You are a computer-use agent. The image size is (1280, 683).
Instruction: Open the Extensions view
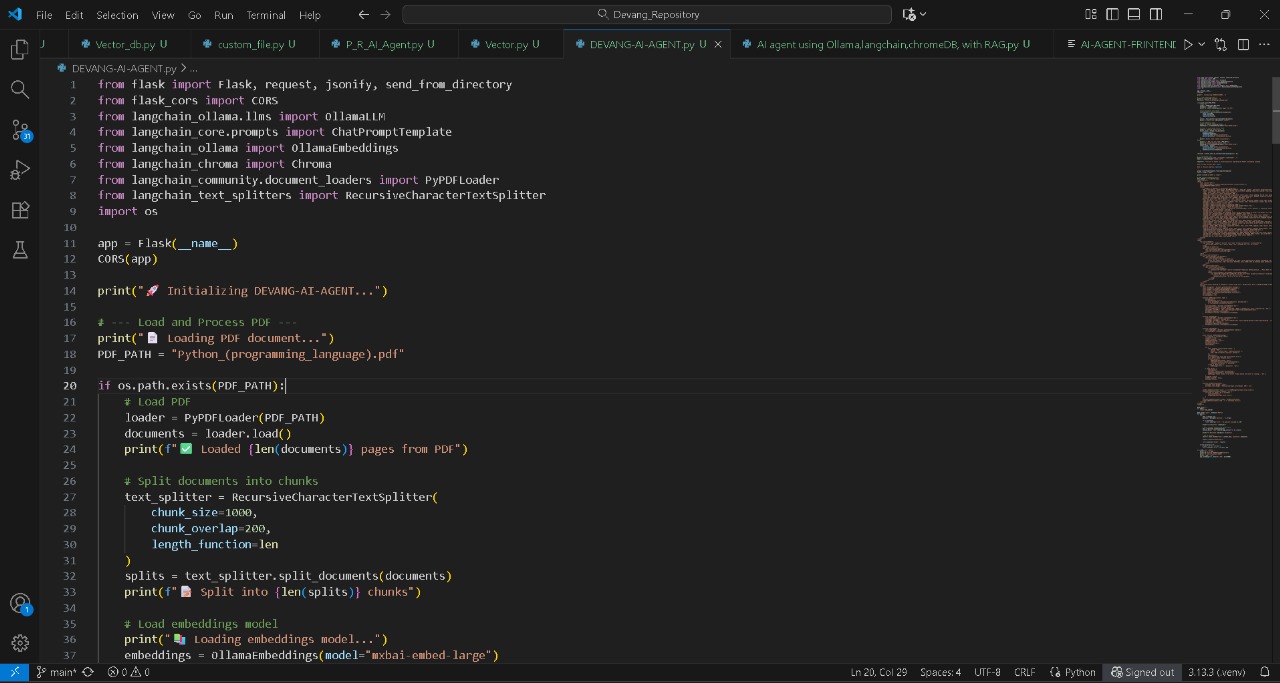(19, 210)
